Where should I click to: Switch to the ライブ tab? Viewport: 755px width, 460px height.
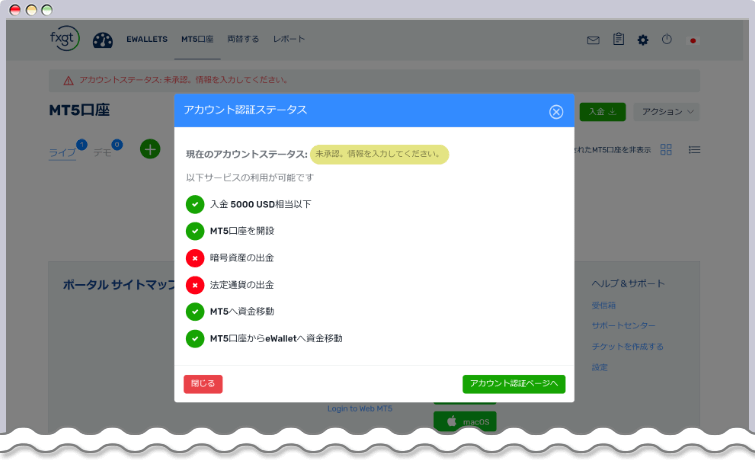(x=62, y=152)
